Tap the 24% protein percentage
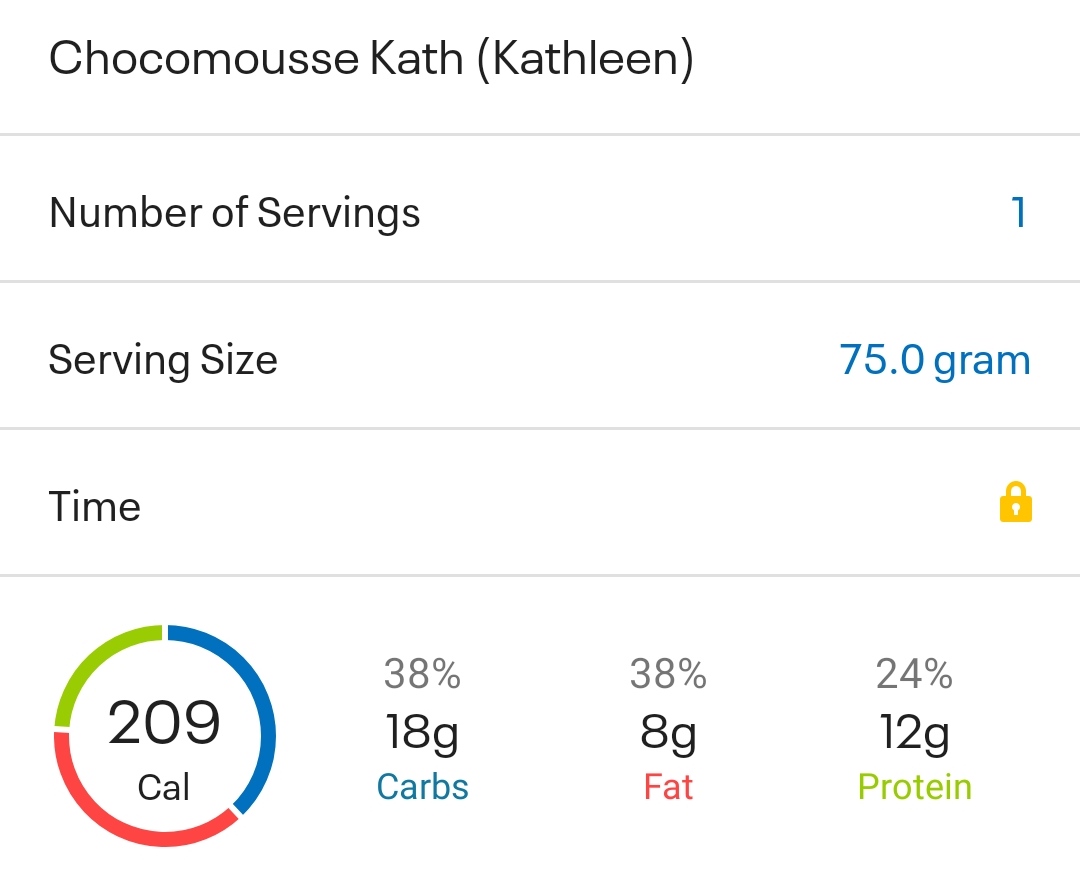This screenshot has height=869, width=1080. point(914,675)
